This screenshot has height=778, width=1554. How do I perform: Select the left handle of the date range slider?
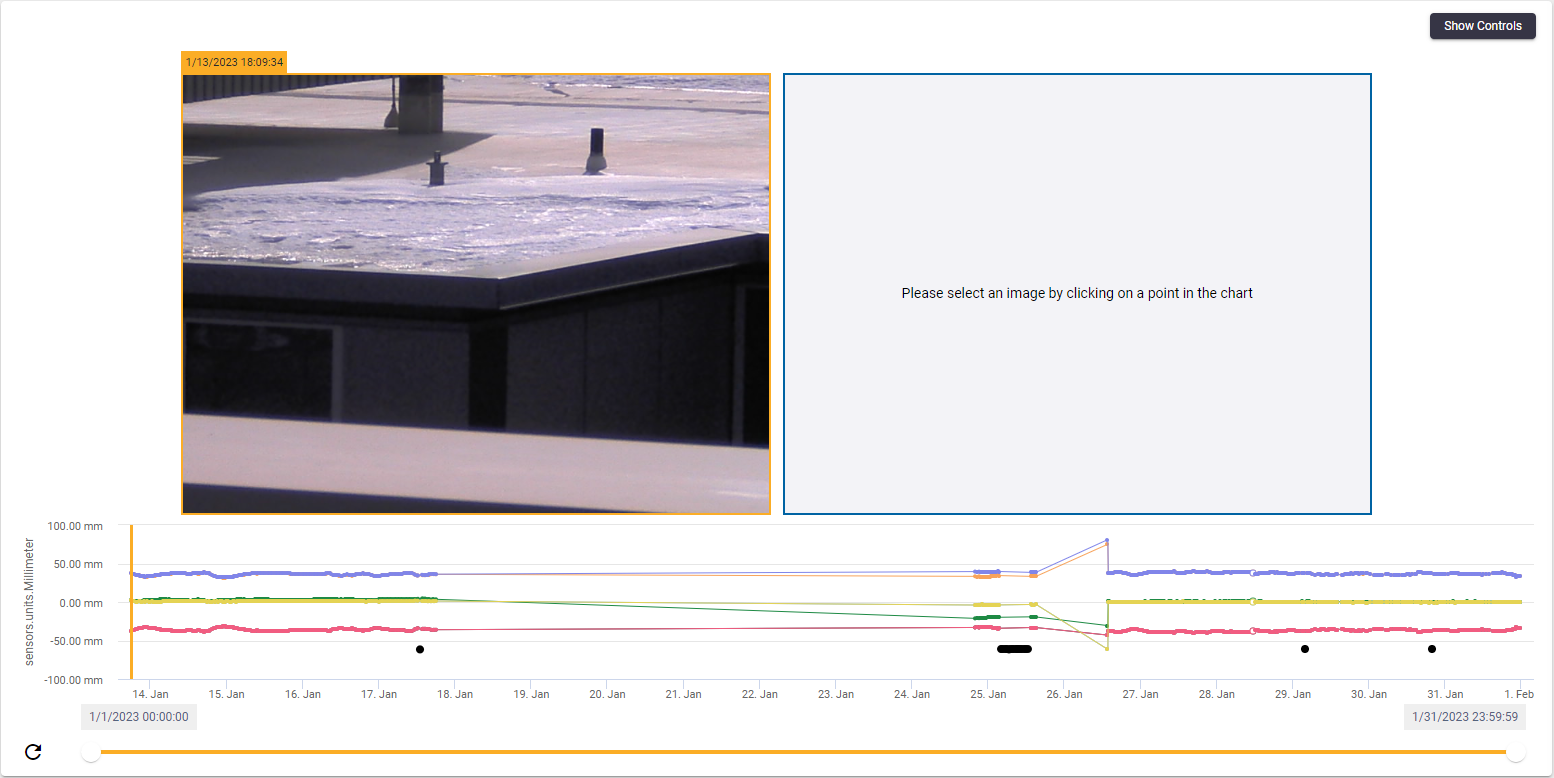[x=91, y=752]
